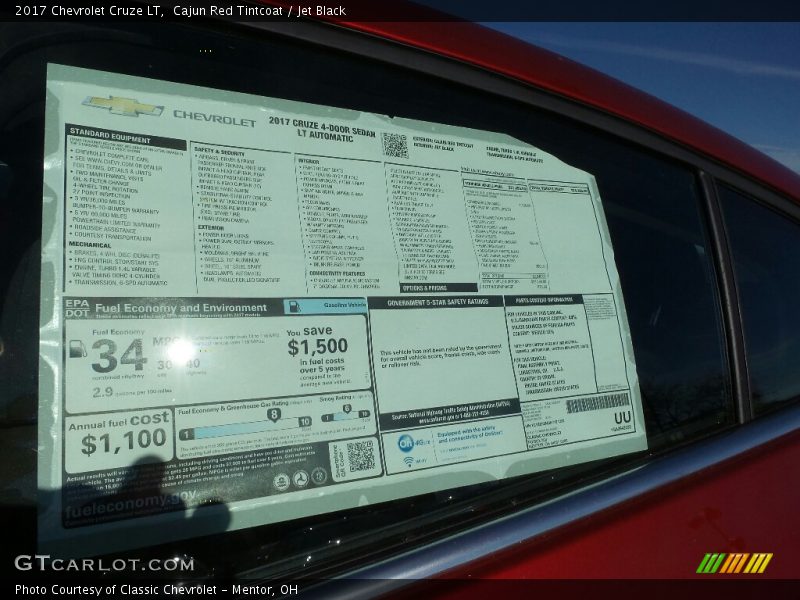Click 'Fuel Economy and Environment' title
This screenshot has width=800, height=600.
click(x=181, y=308)
